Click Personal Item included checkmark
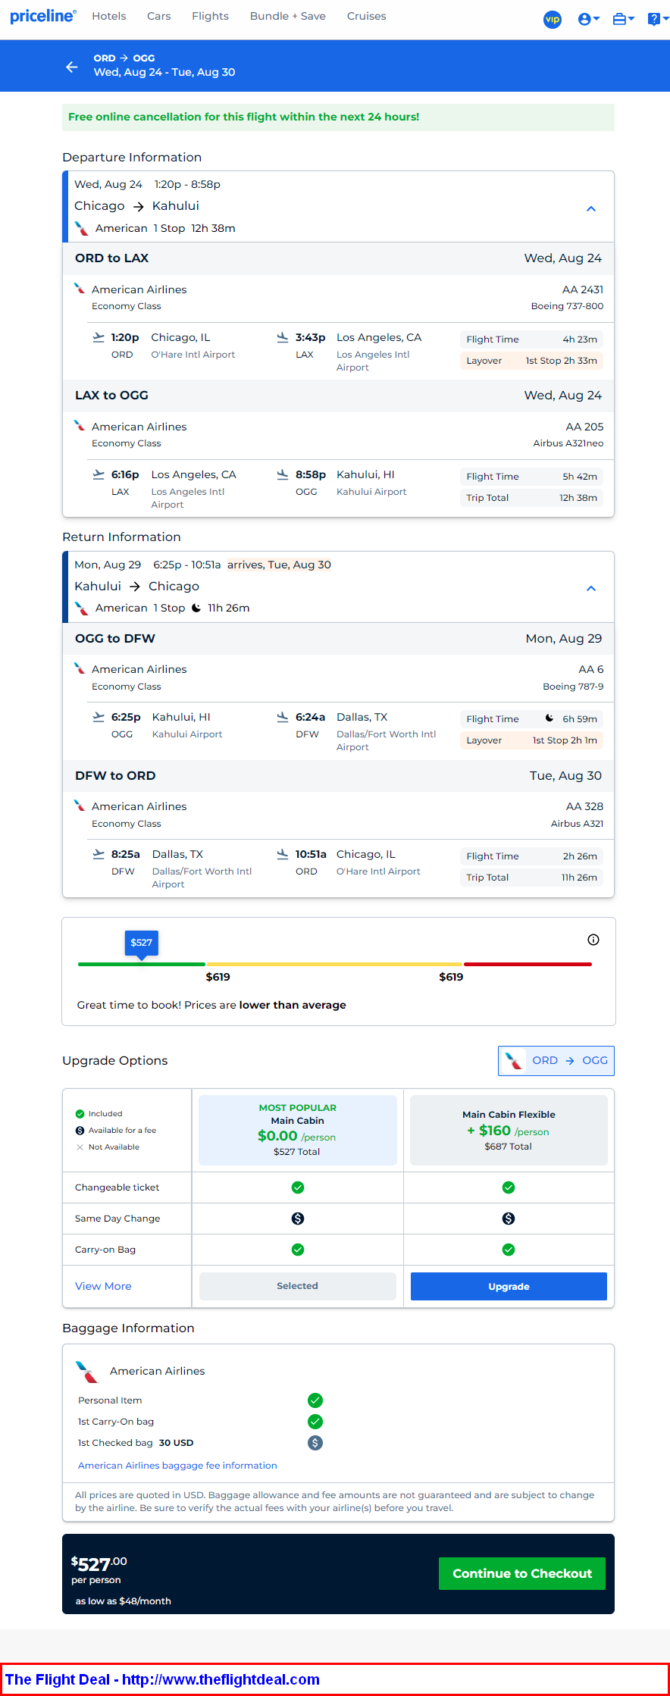Image resolution: width=670 pixels, height=1696 pixels. [315, 1400]
